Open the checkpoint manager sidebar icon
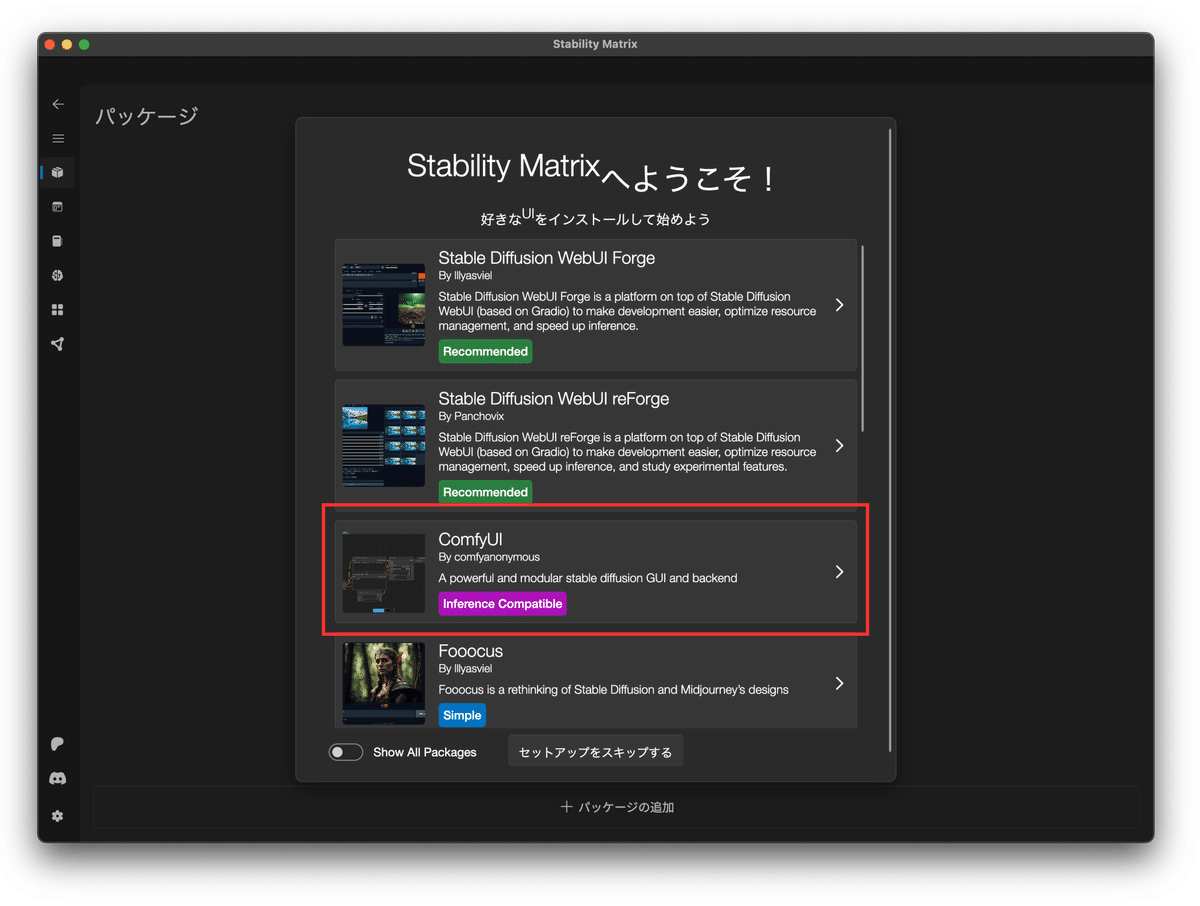This screenshot has width=1200, height=906. pos(58,241)
